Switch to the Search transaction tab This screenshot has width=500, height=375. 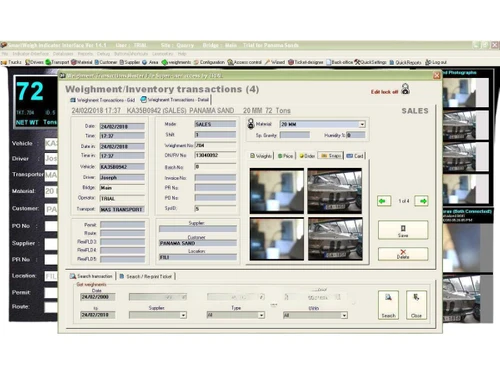[x=91, y=276]
